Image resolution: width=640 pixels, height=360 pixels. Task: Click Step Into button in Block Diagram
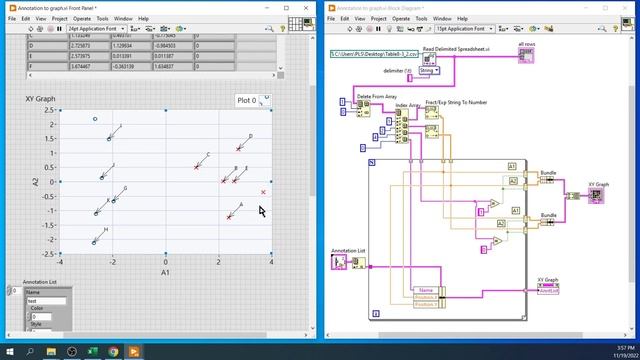click(411, 29)
